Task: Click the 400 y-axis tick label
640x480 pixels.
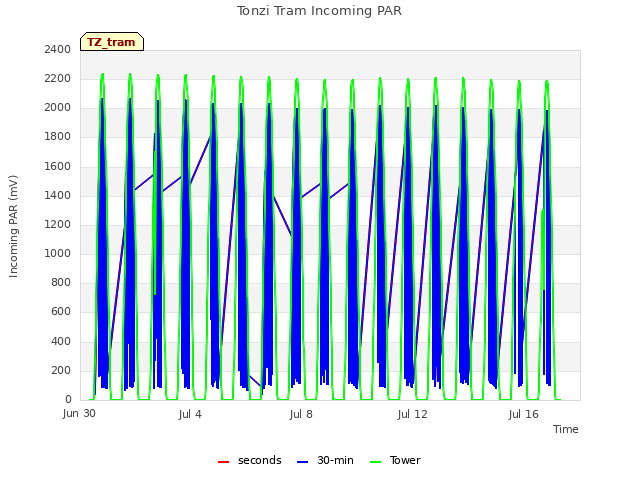Action: (x=61, y=341)
